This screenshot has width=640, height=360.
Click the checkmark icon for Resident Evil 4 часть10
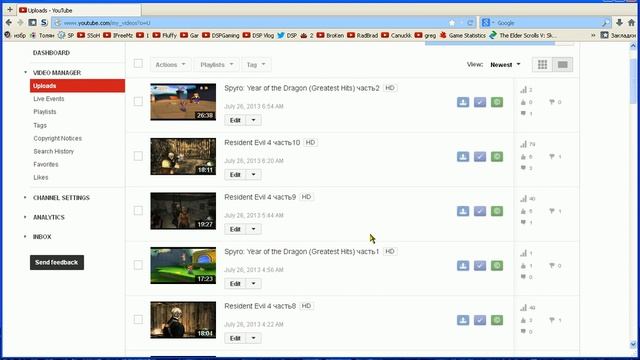coord(480,157)
